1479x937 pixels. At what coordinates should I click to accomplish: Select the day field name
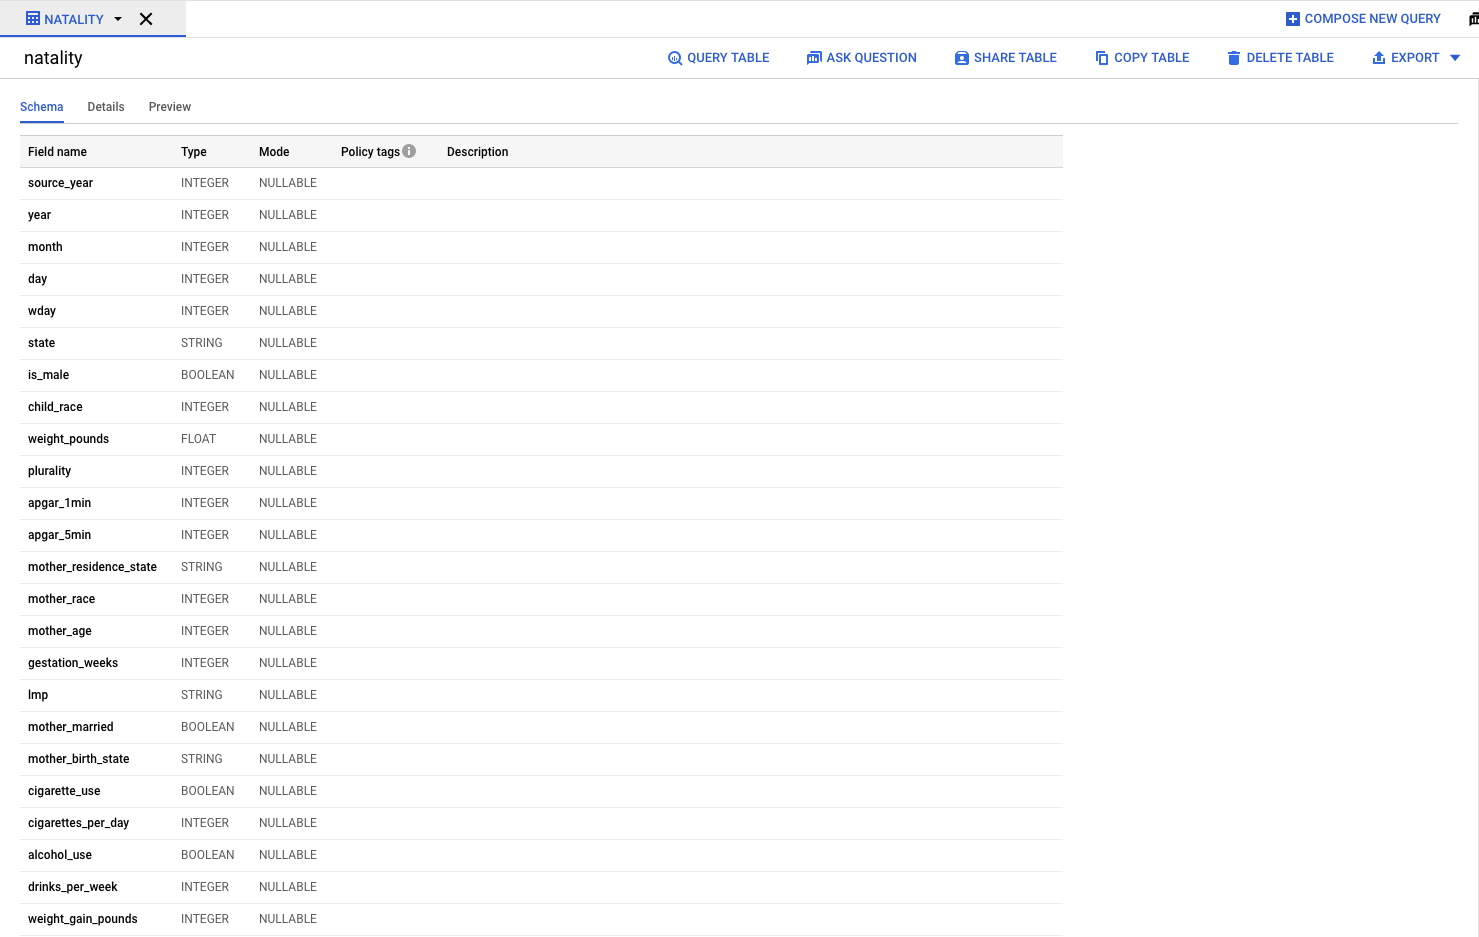click(x=37, y=279)
